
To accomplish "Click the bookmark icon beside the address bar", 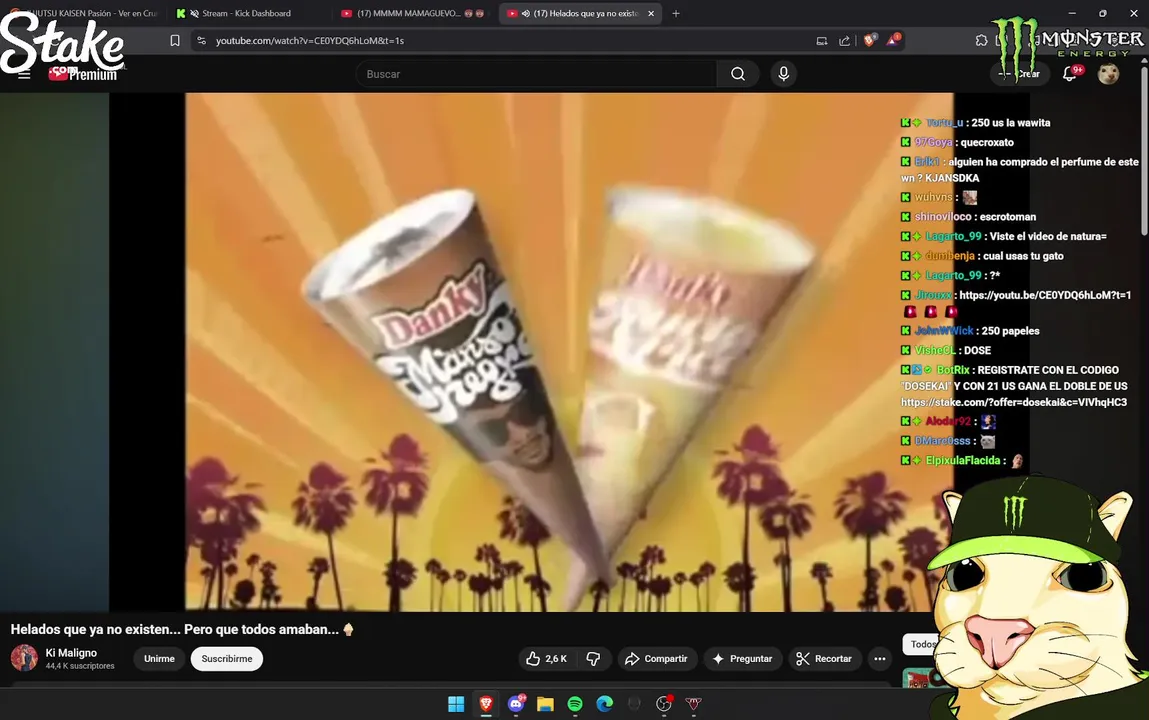I will 174,41.
